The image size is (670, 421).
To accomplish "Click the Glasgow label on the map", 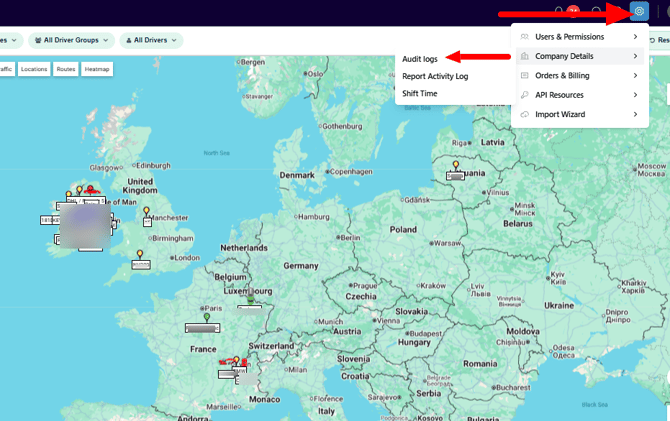I will click(x=104, y=168).
